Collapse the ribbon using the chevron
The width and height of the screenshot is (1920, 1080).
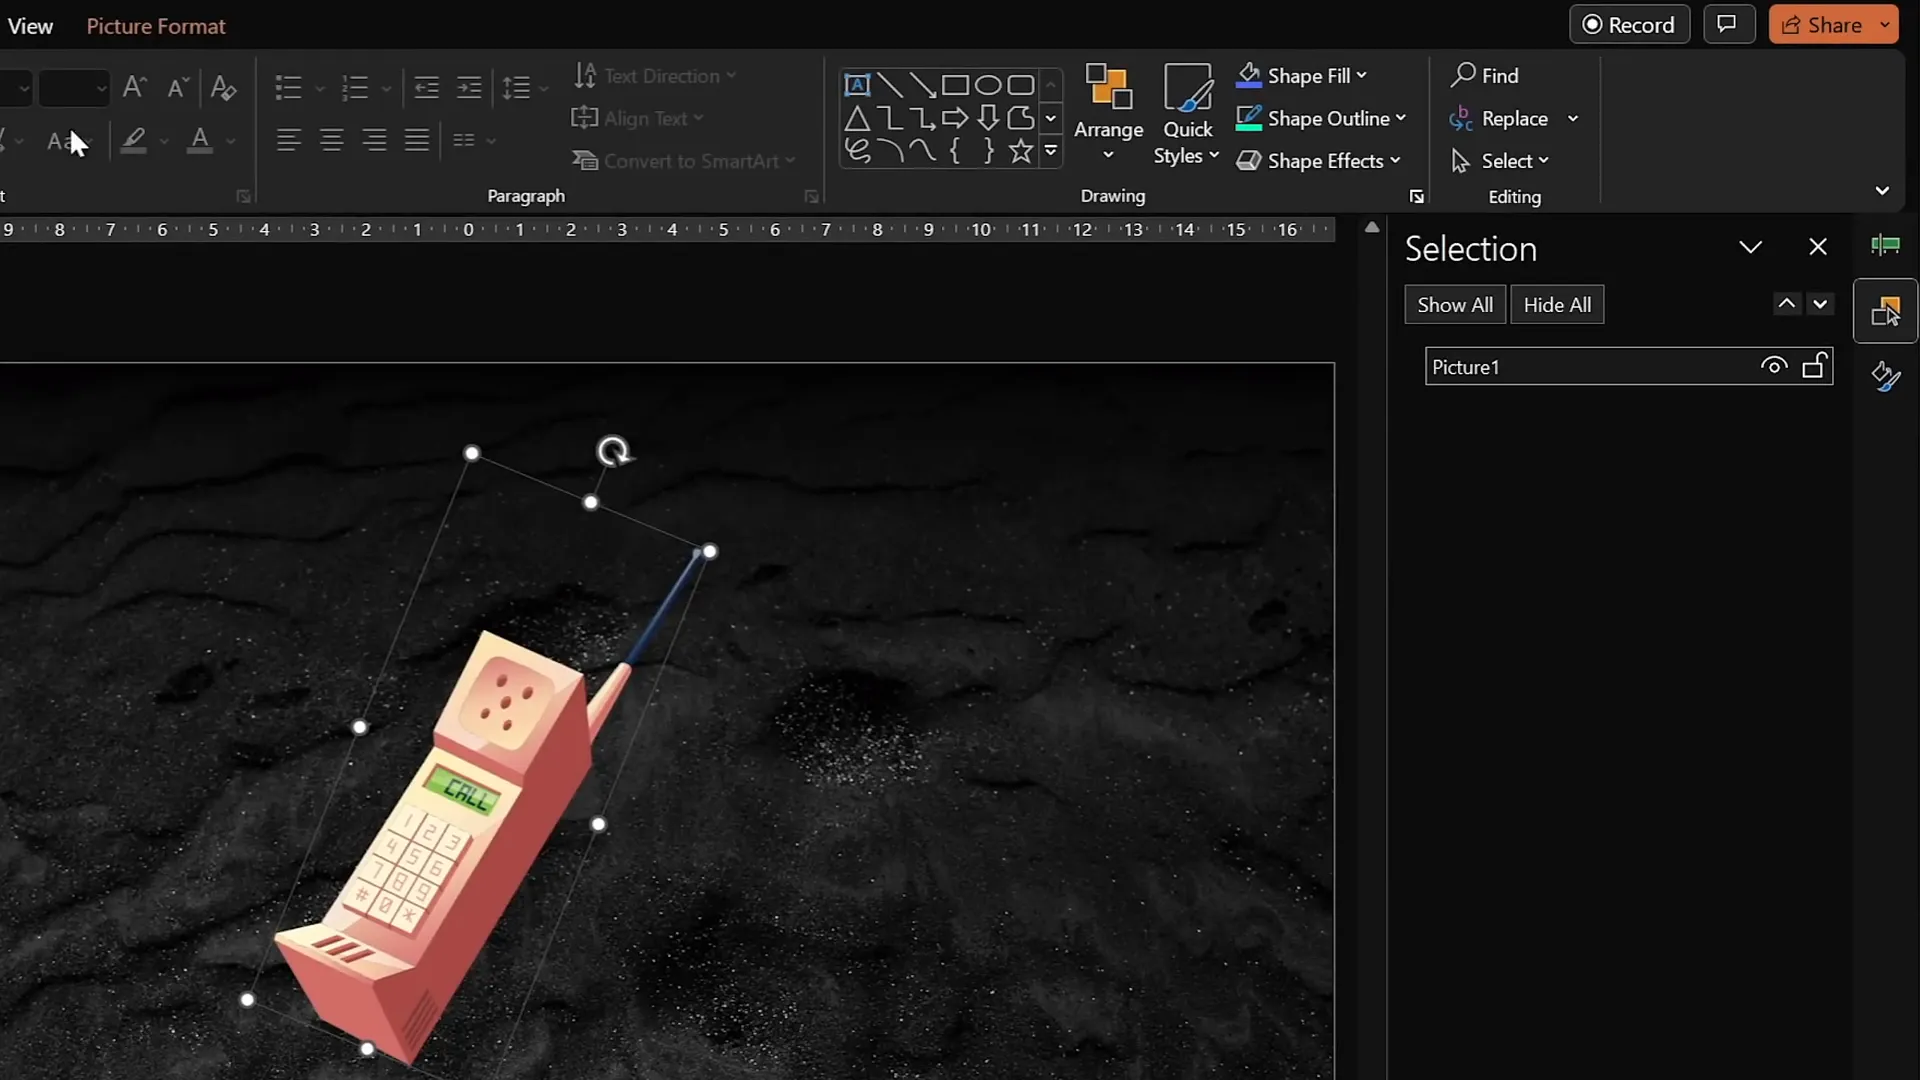[x=1882, y=190]
